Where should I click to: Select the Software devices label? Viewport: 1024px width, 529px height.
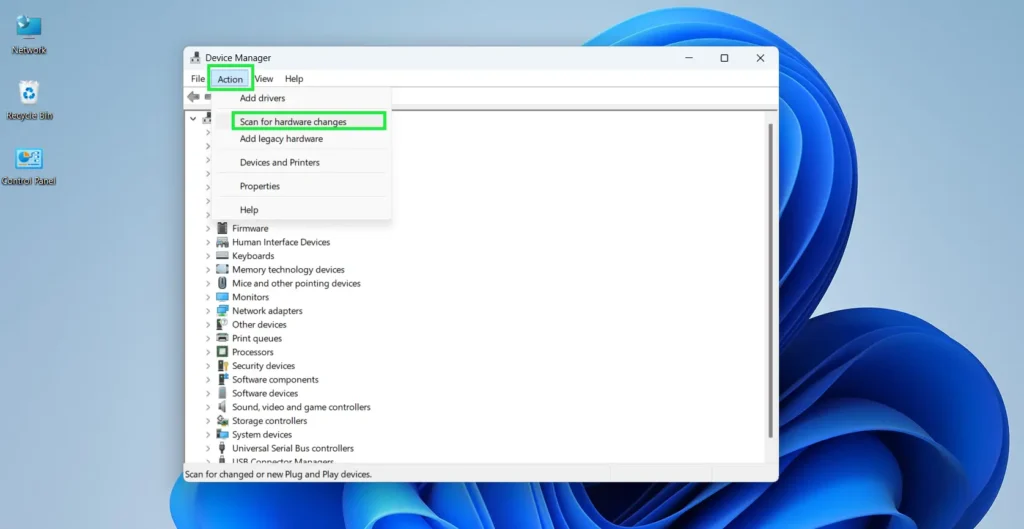coord(264,393)
